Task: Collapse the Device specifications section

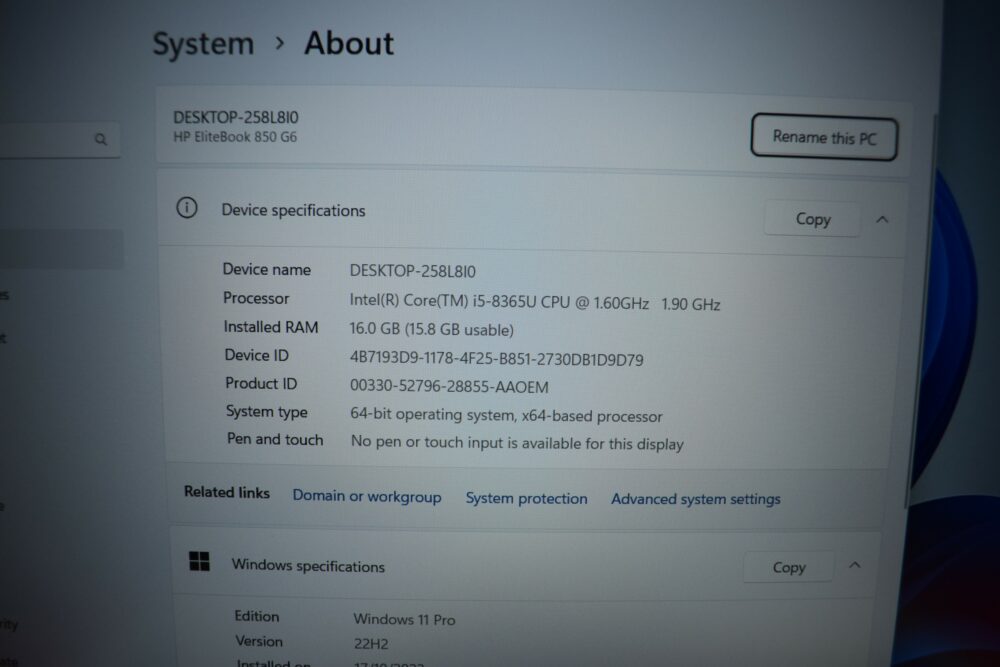Action: click(882, 220)
